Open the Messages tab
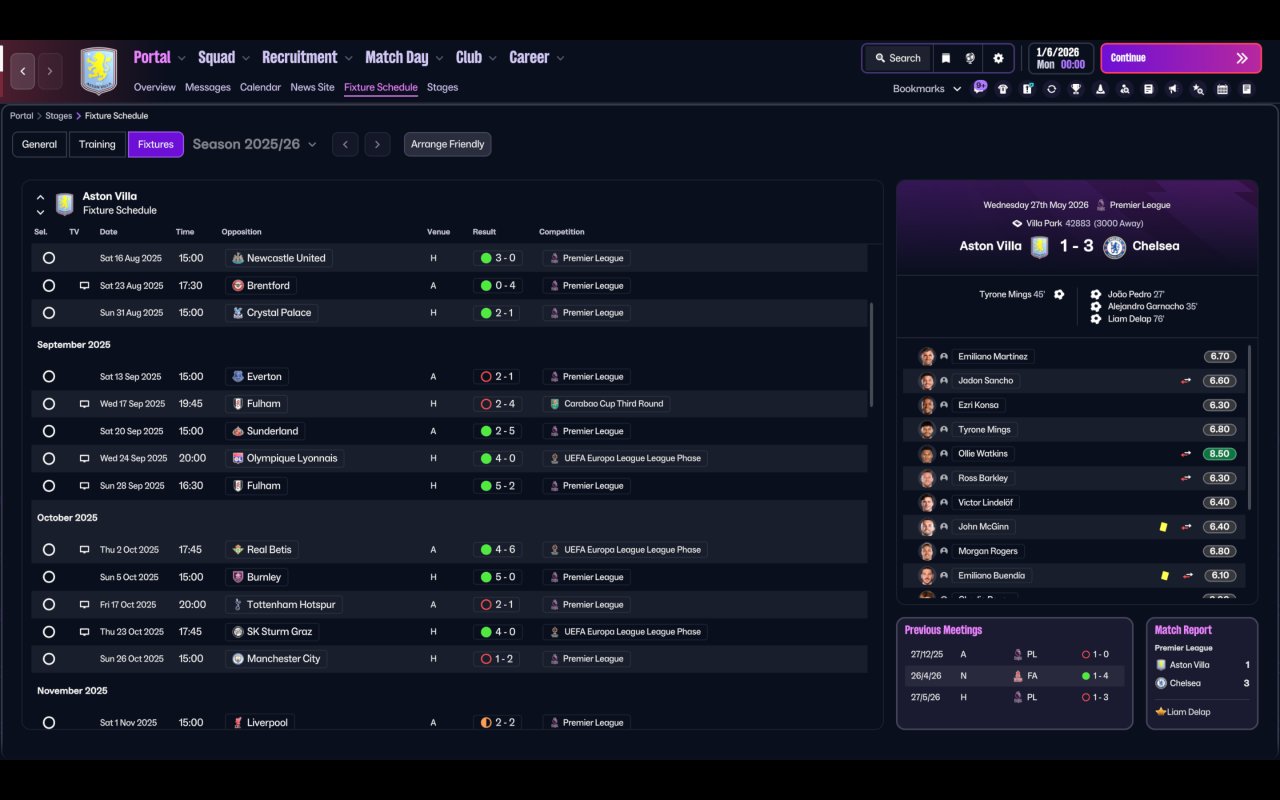Viewport: 1280px width, 800px height. [x=208, y=87]
